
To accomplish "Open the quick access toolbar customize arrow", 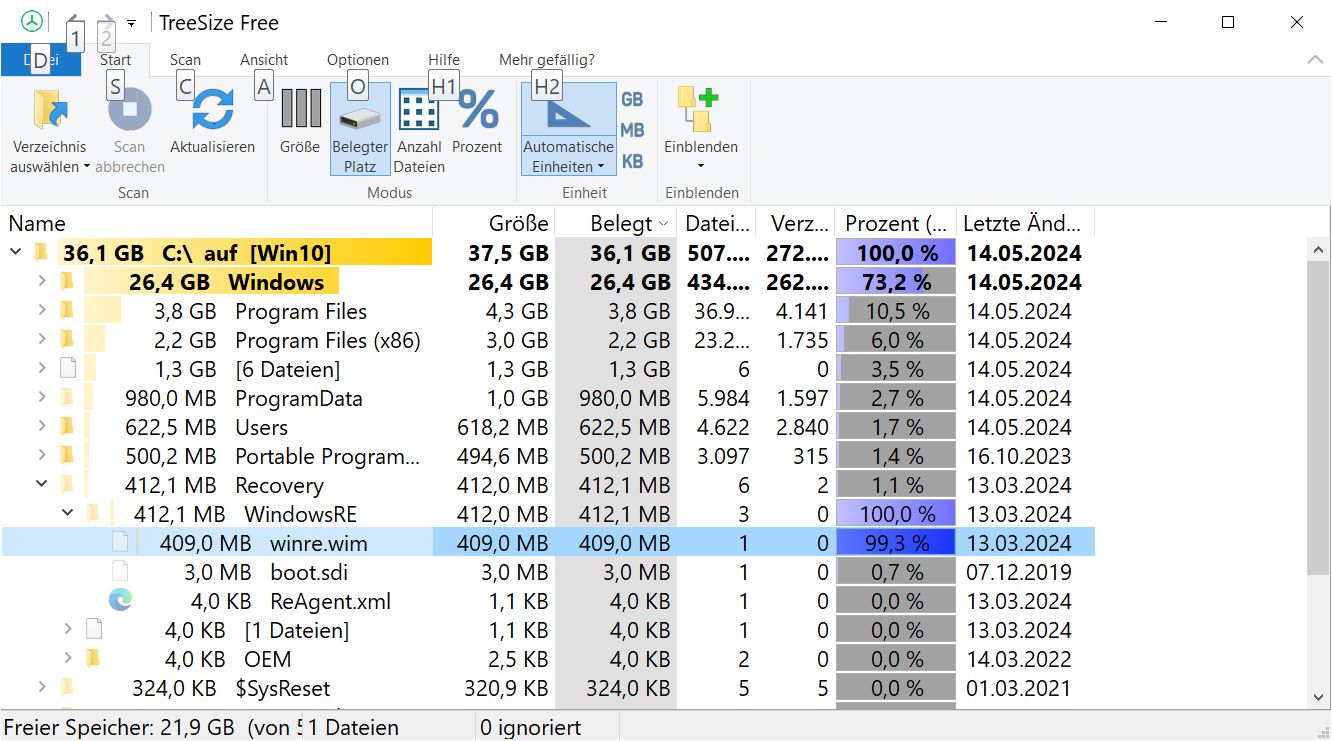I will click(x=131, y=22).
